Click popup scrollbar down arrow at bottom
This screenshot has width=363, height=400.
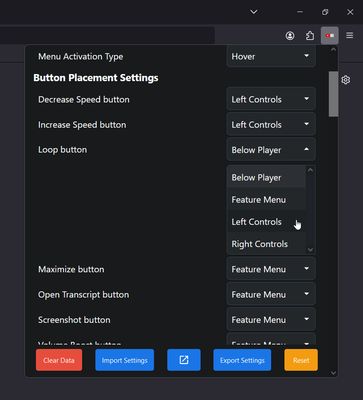(333, 373)
